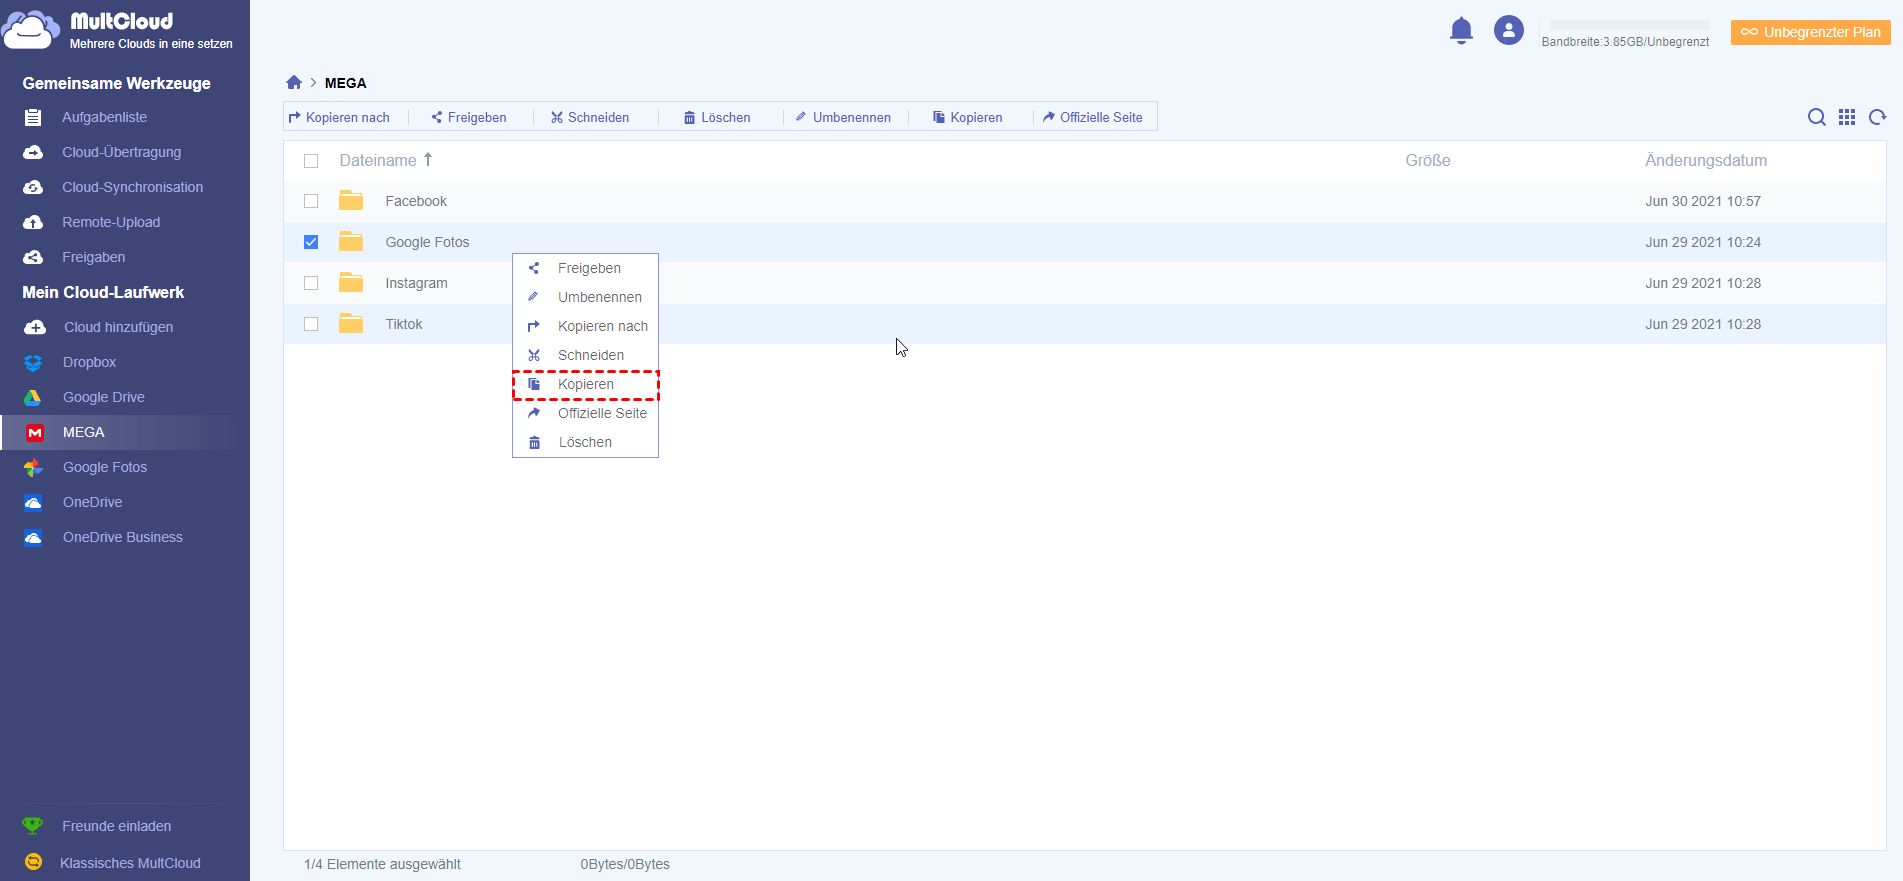
Task: Open the Facebook folder icon
Action: (x=351, y=200)
